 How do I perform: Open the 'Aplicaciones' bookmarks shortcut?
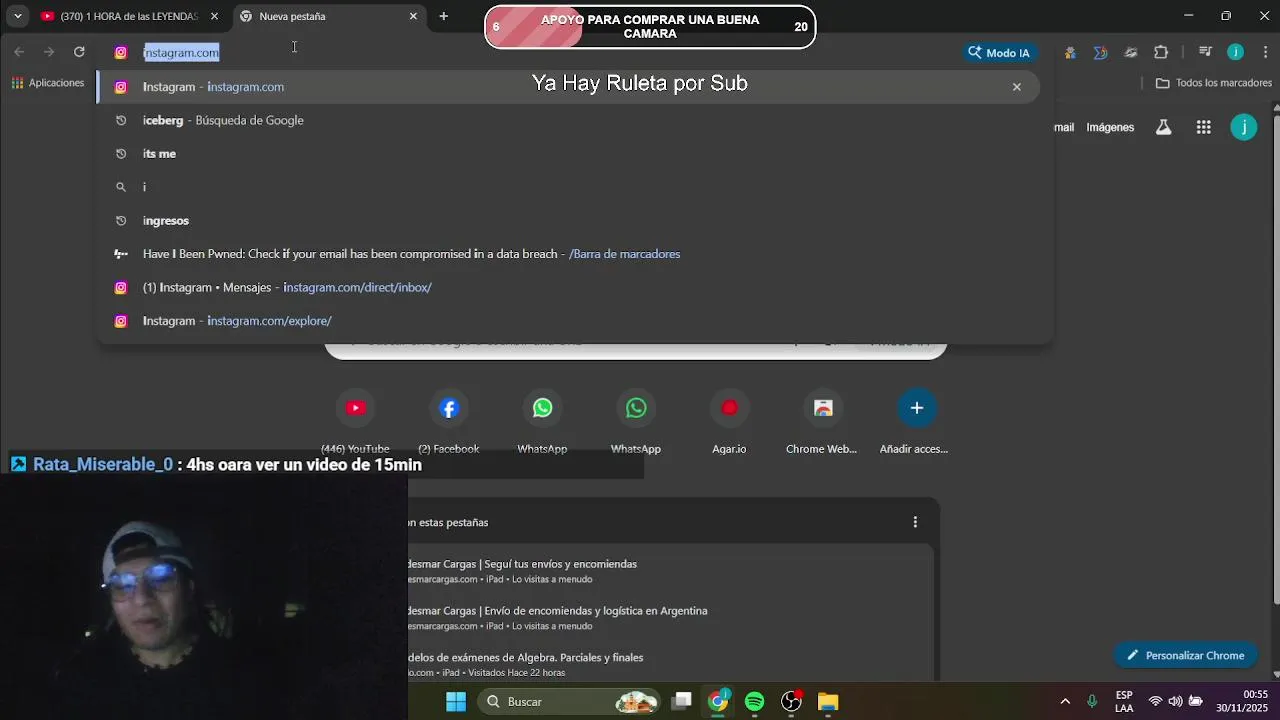[48, 83]
